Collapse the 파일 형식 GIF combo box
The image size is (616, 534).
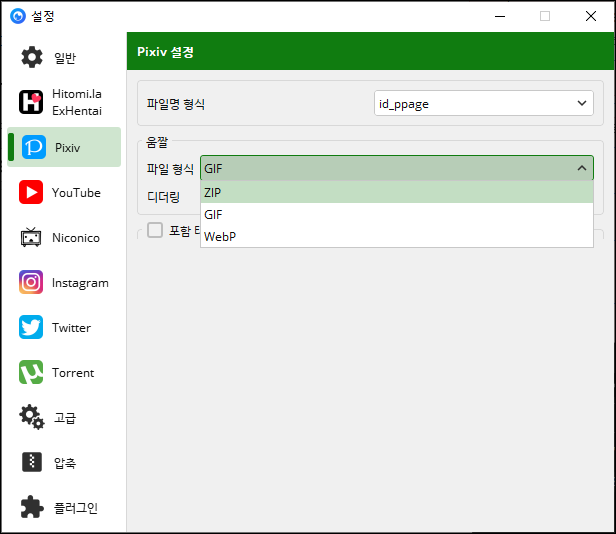pos(397,168)
